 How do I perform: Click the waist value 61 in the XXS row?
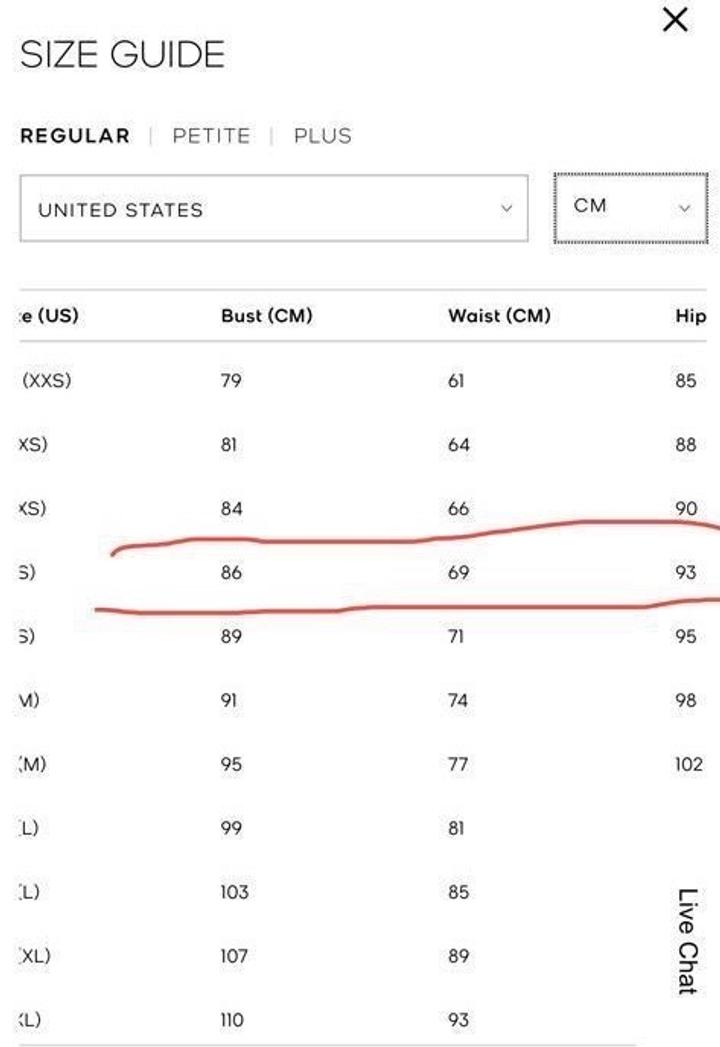pos(456,380)
